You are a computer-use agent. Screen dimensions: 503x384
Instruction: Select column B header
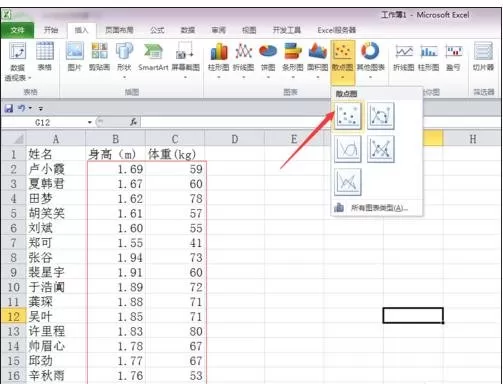[x=115, y=139]
